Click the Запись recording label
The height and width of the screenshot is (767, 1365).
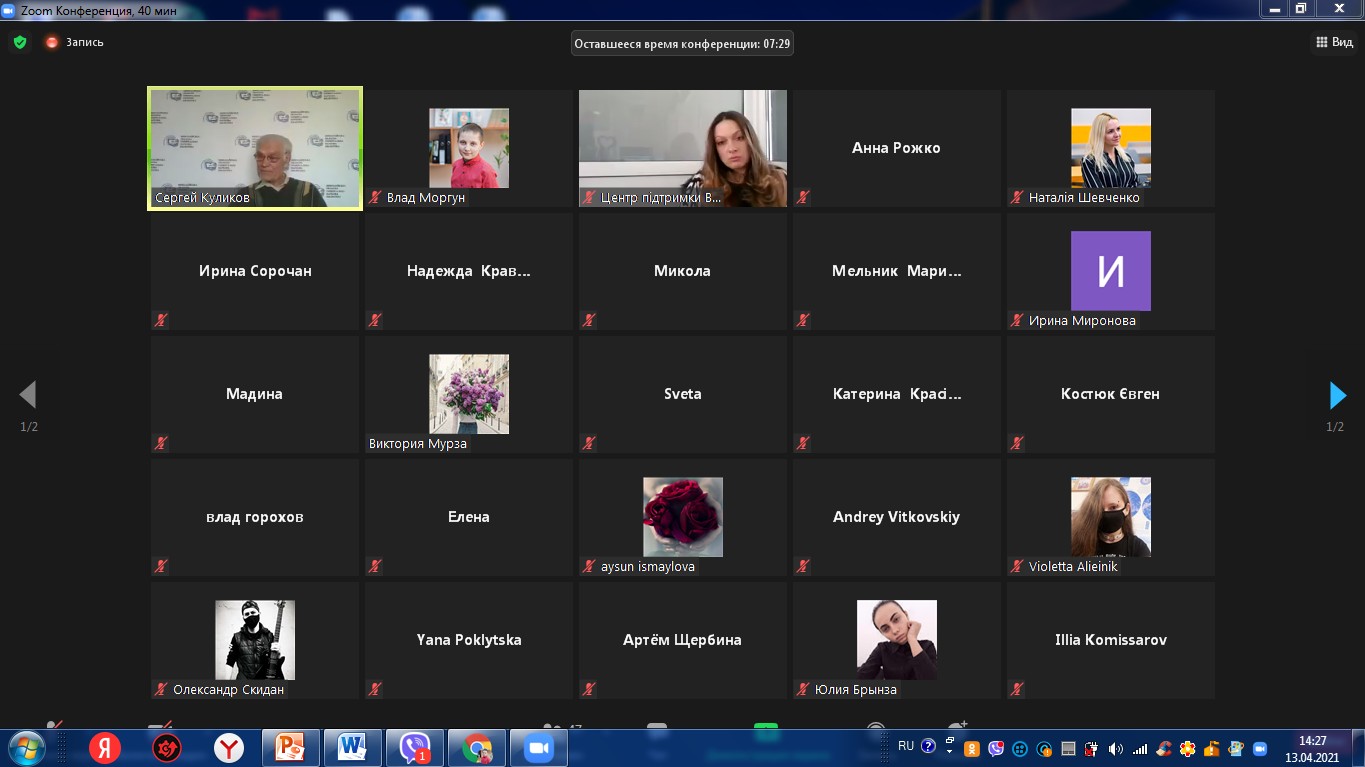coord(85,42)
